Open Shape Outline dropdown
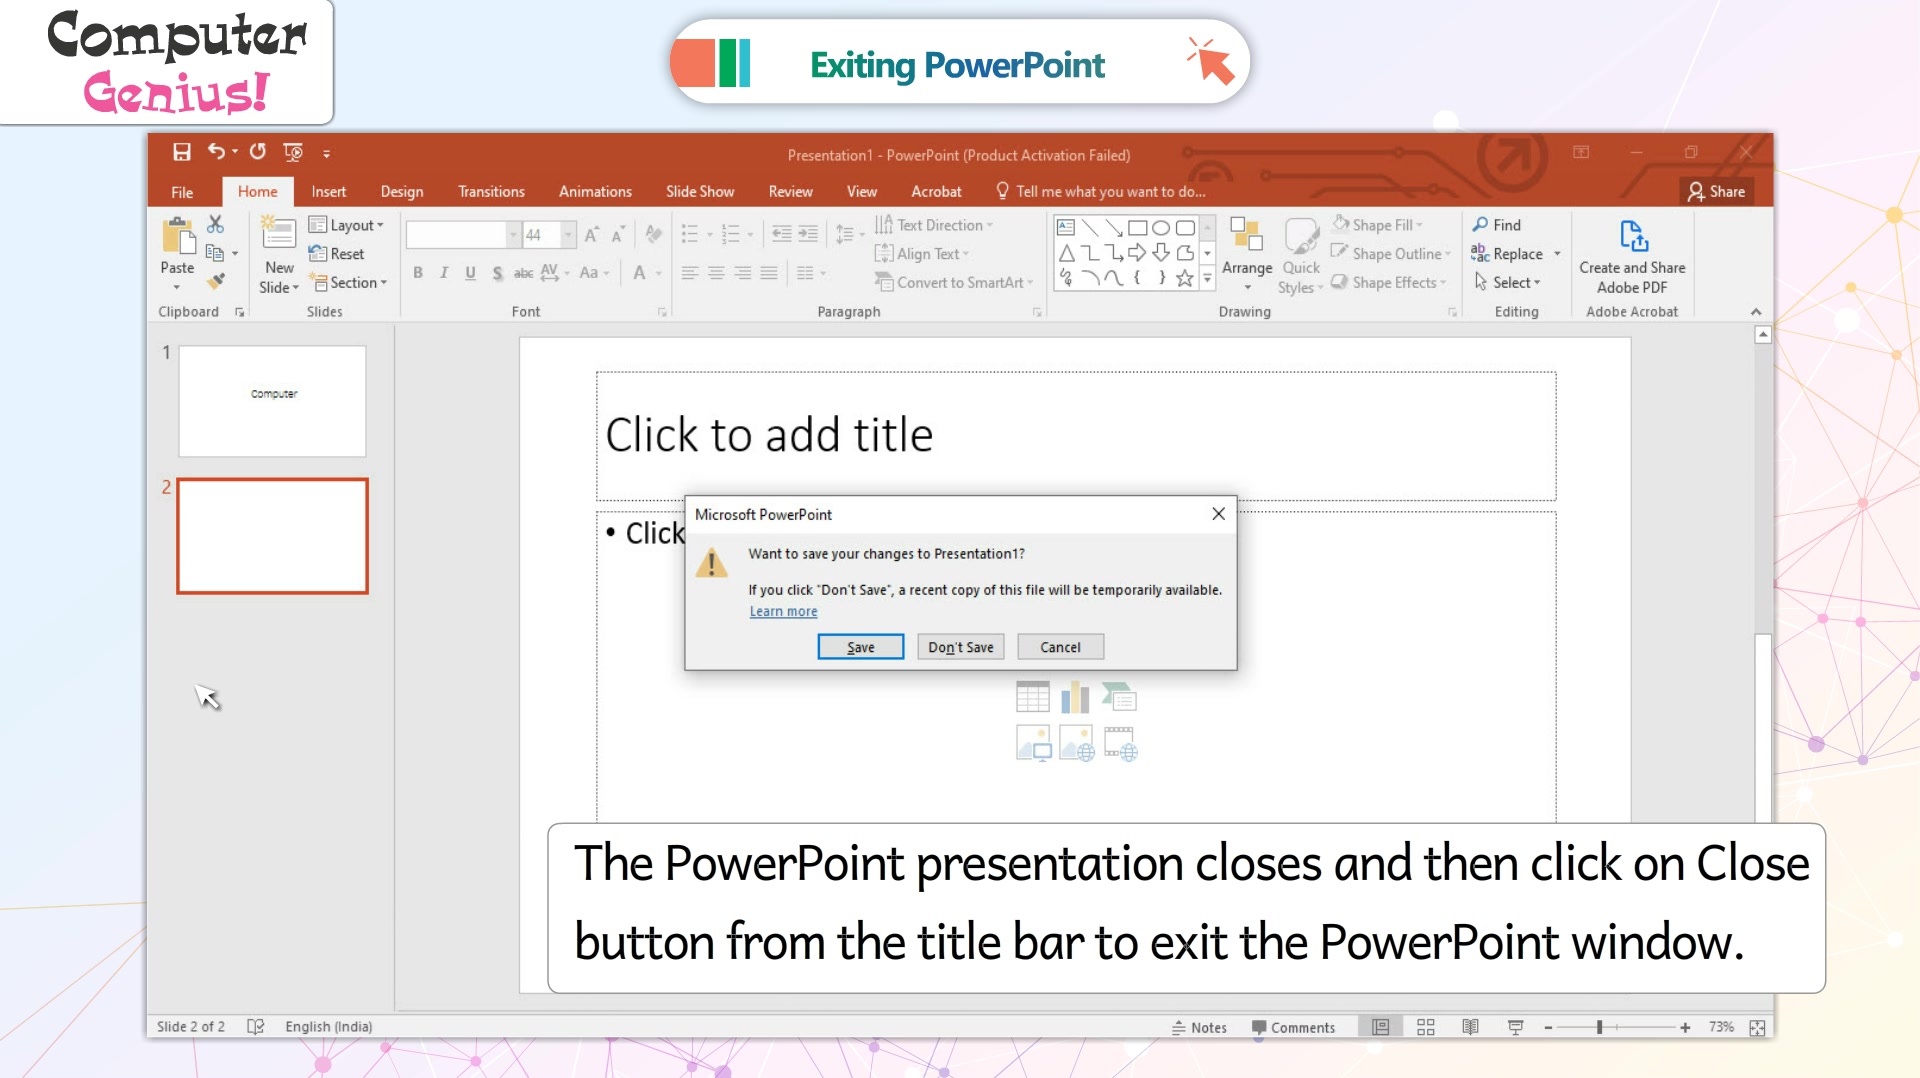 pos(1391,254)
